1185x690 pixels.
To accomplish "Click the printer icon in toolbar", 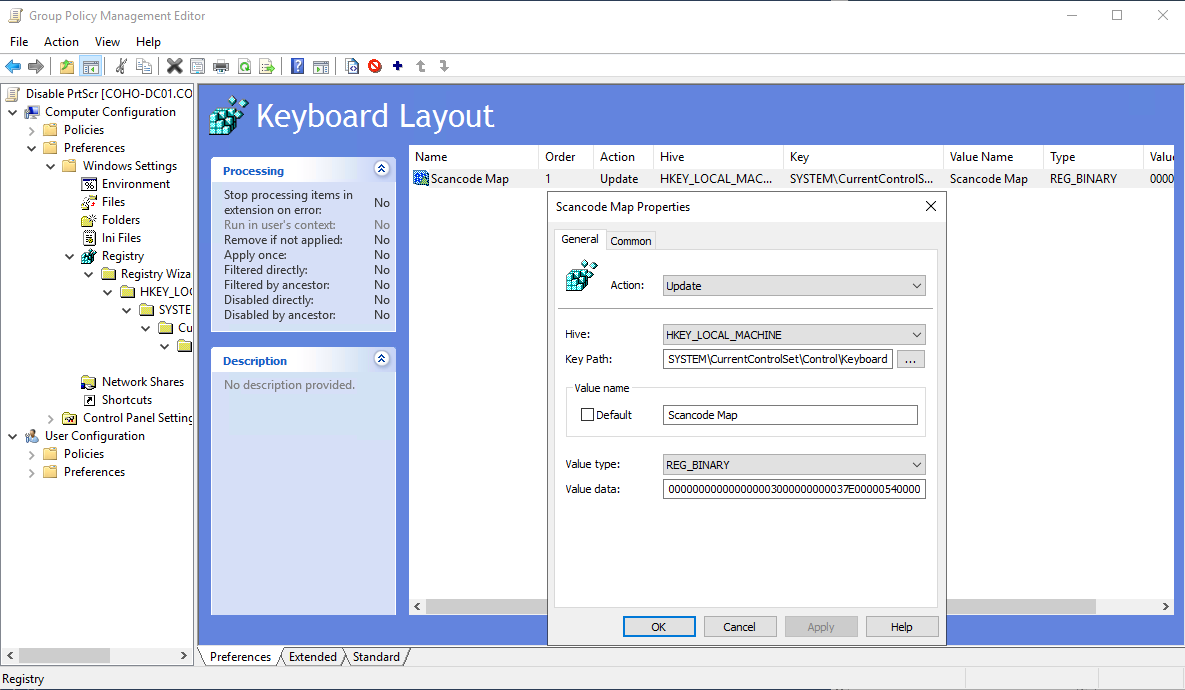I will (220, 67).
